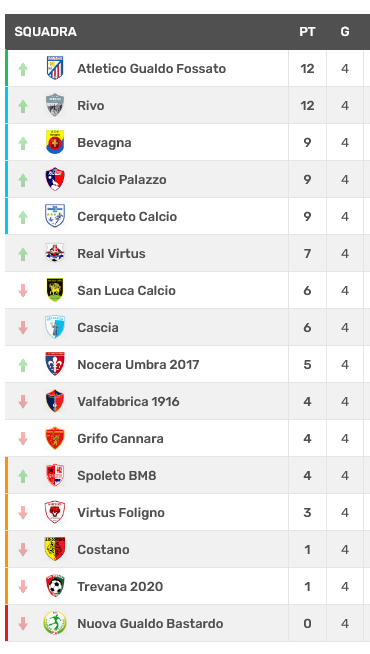370x654 pixels.
Task: Click the Rivo team crest logo
Action: click(55, 105)
